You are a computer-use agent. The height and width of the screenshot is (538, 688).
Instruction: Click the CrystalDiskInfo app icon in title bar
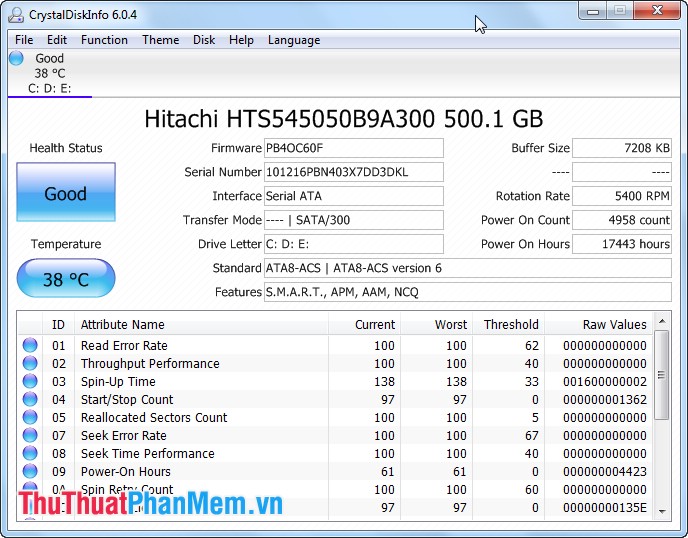(x=16, y=14)
